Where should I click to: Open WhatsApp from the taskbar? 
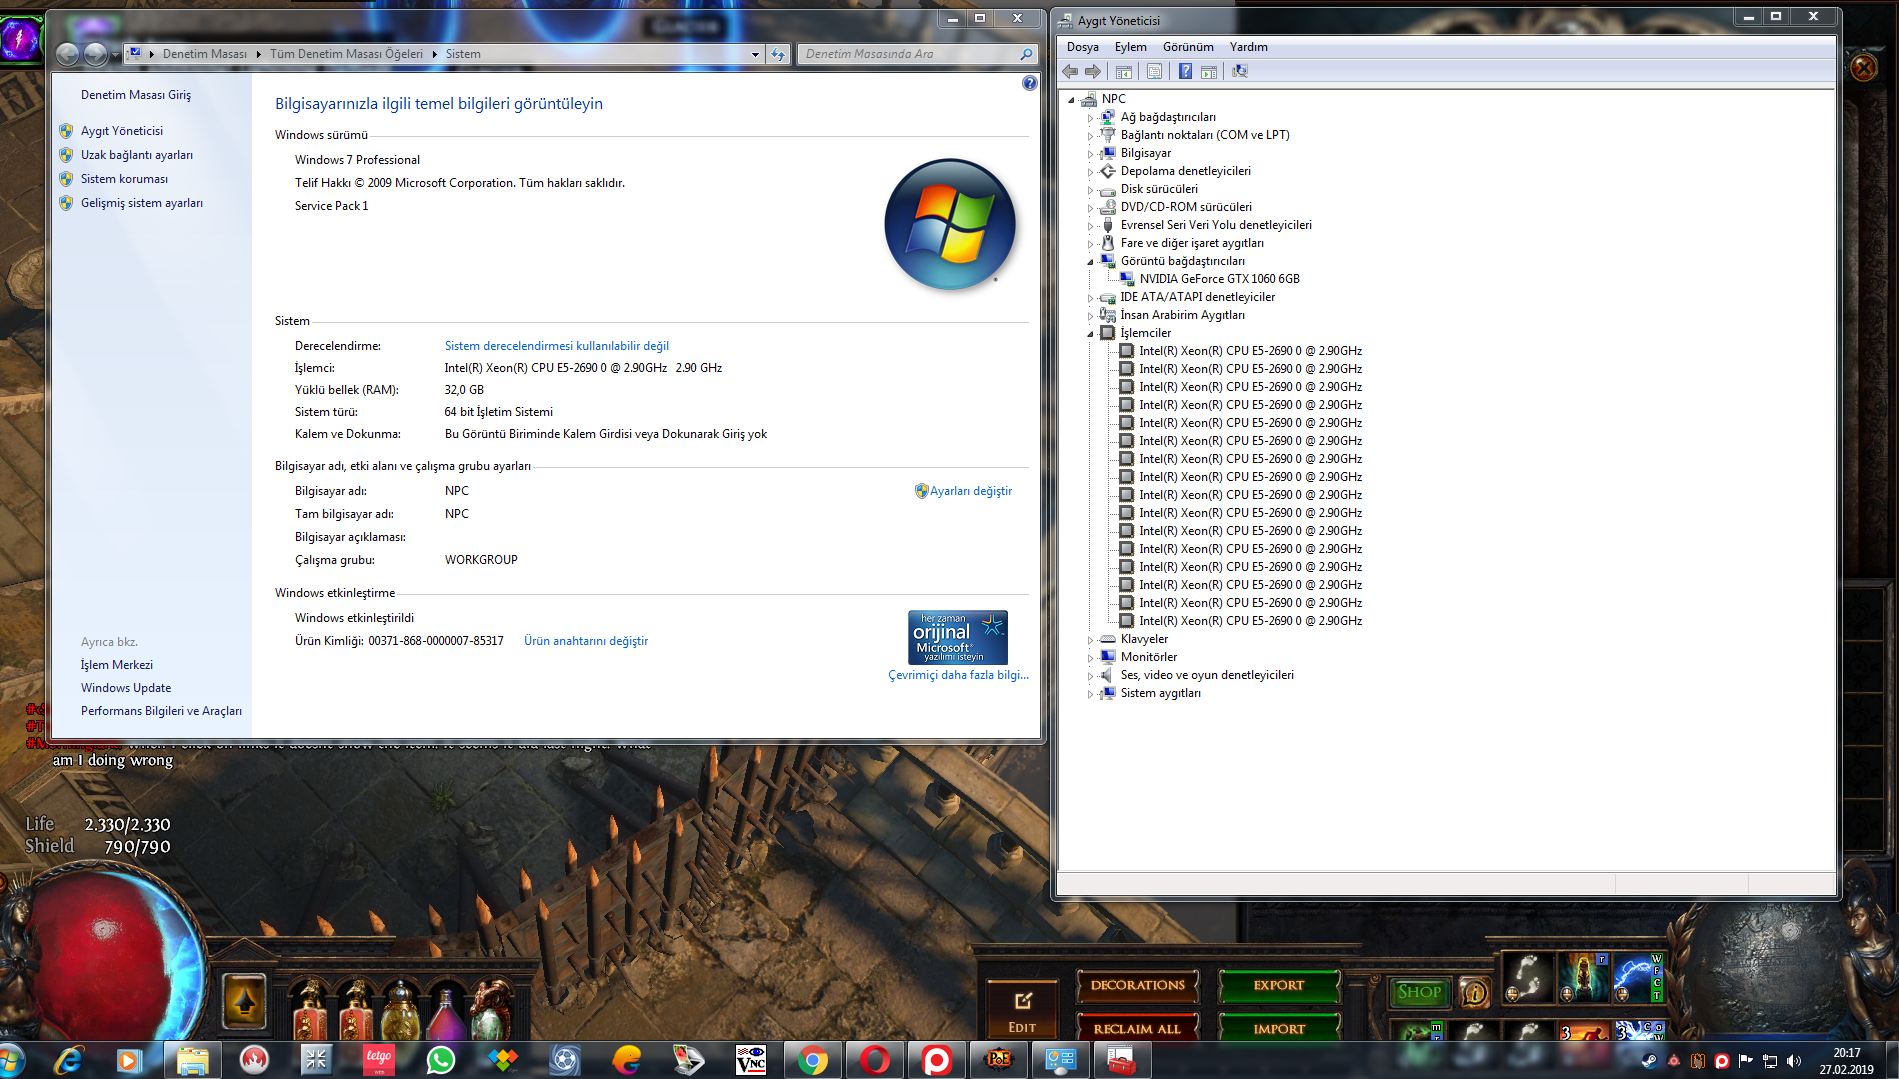[440, 1060]
